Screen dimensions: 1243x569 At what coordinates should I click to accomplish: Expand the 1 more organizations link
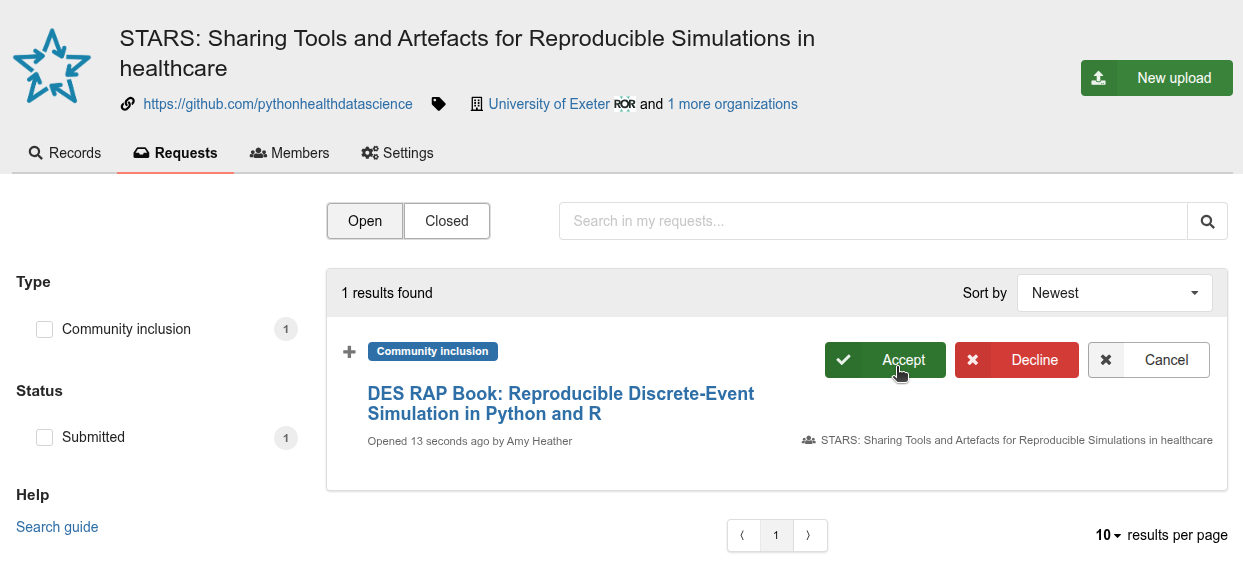click(732, 104)
